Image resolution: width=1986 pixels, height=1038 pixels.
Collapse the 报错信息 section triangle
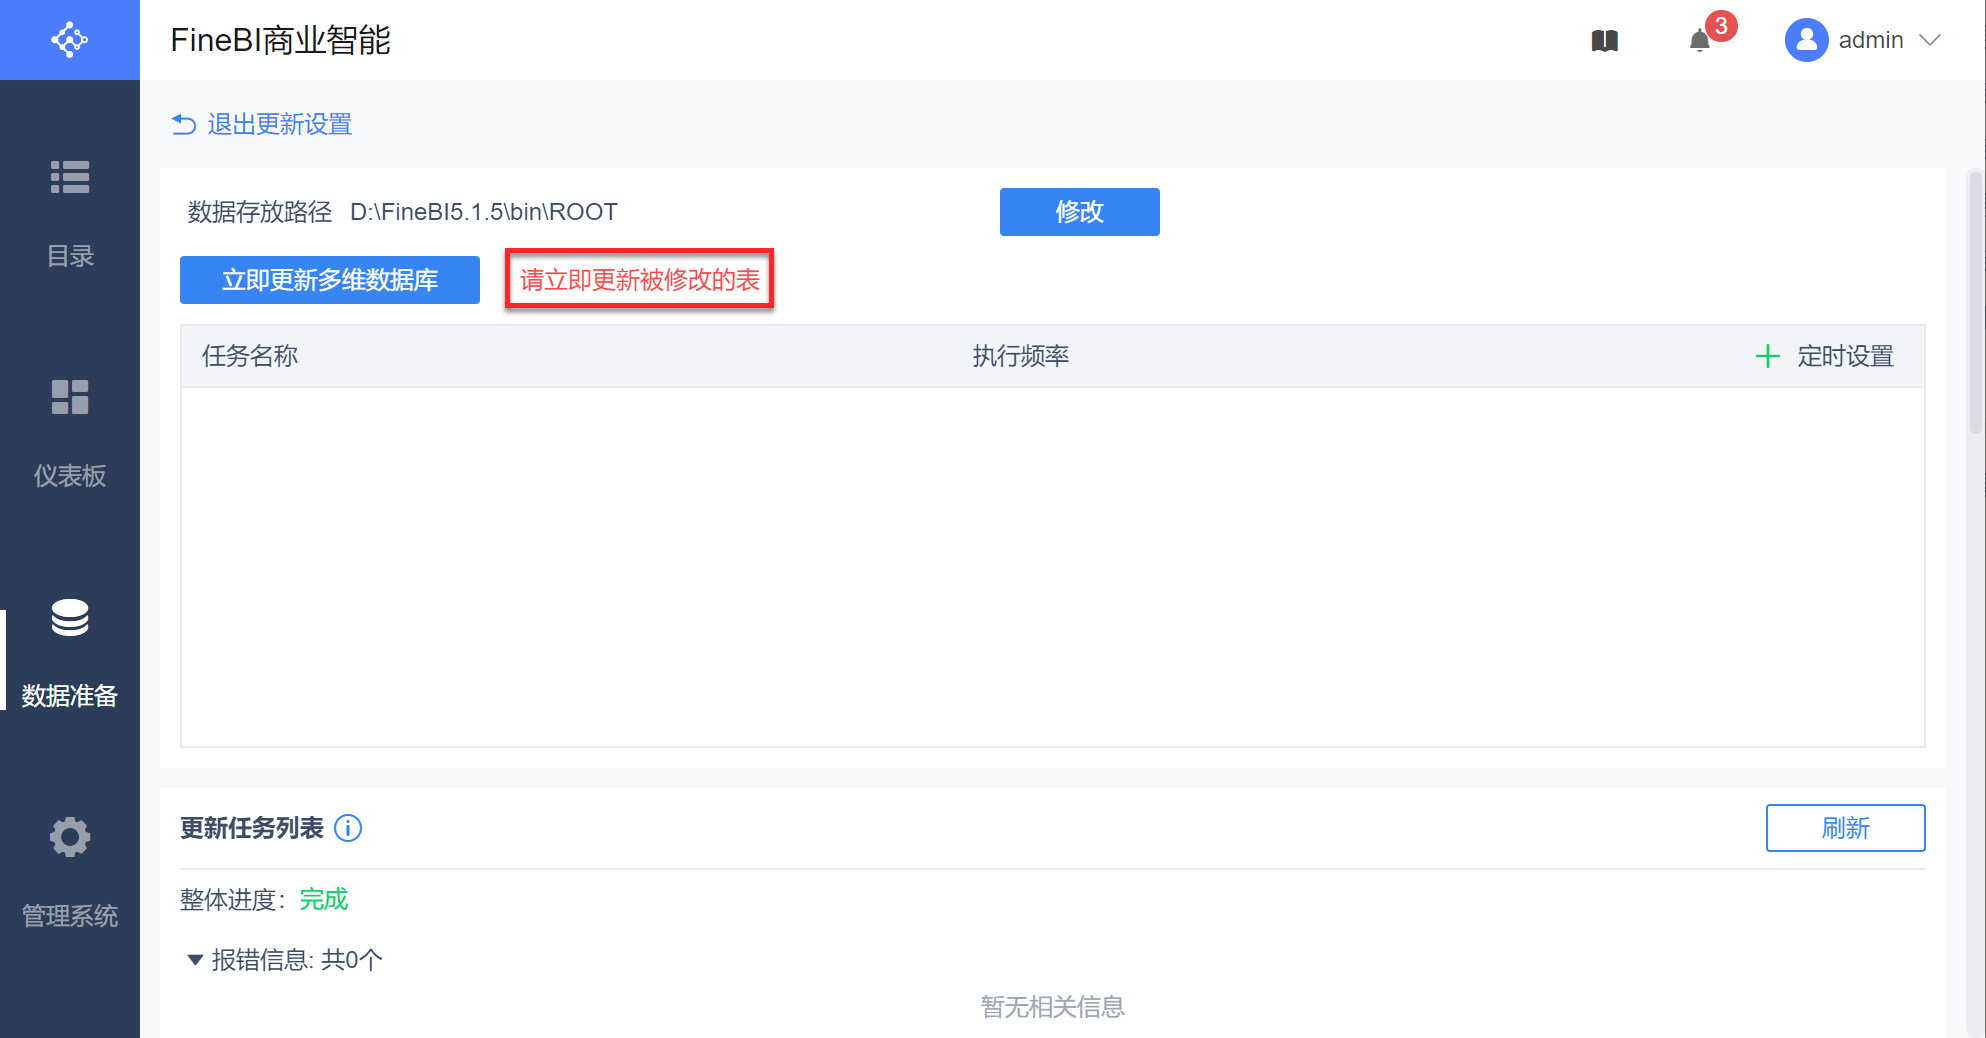[195, 960]
